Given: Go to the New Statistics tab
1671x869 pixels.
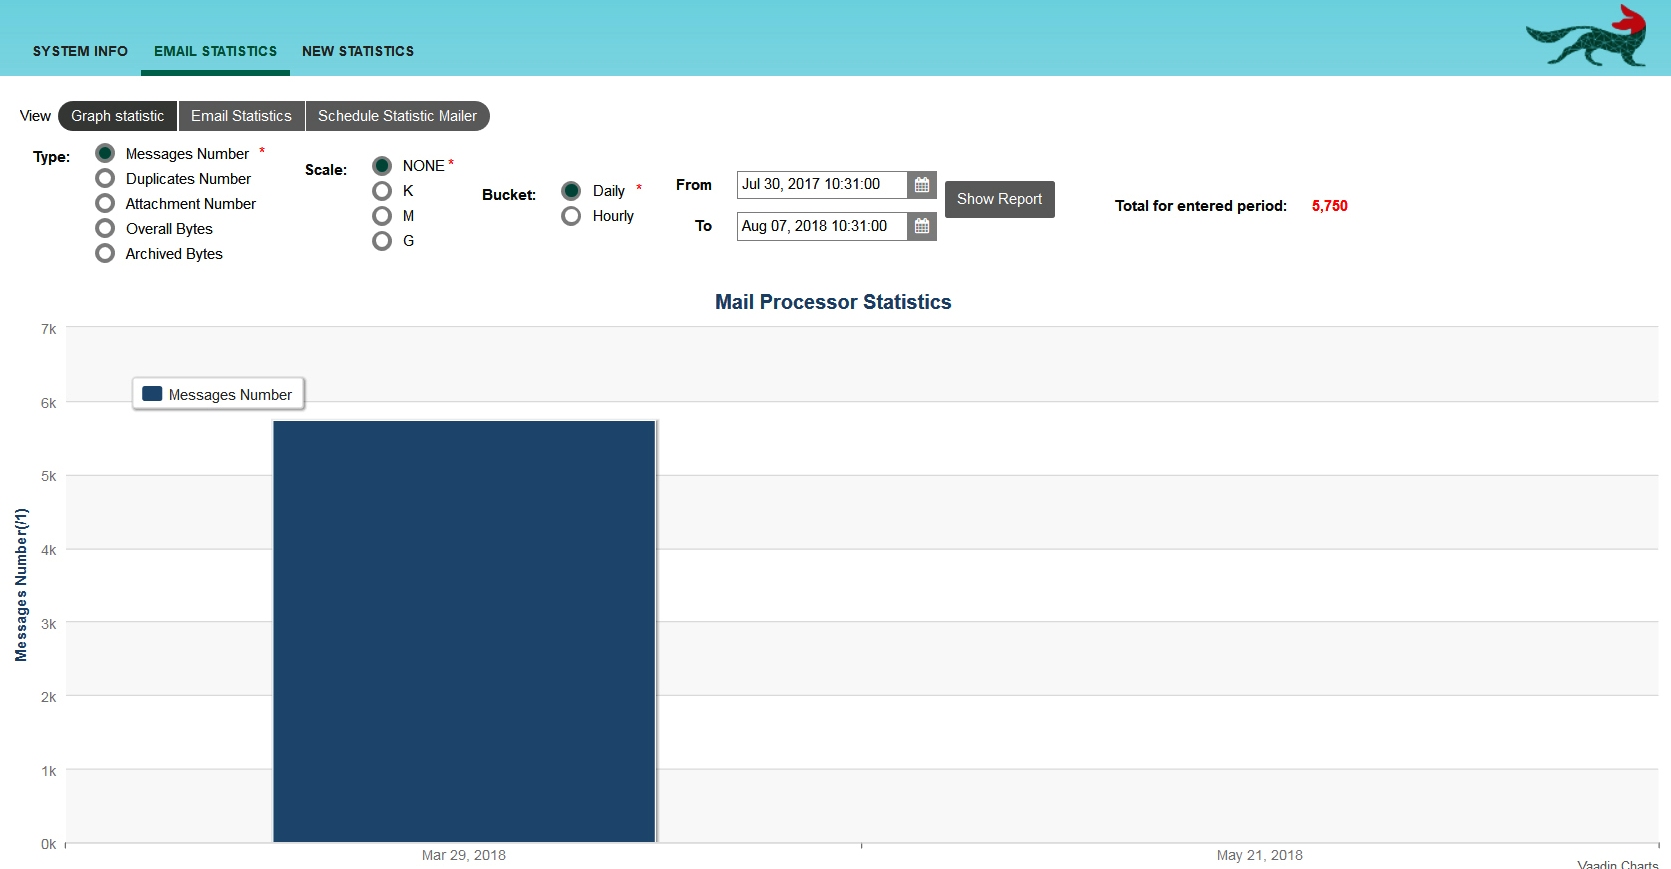Looking at the screenshot, I should [x=358, y=51].
